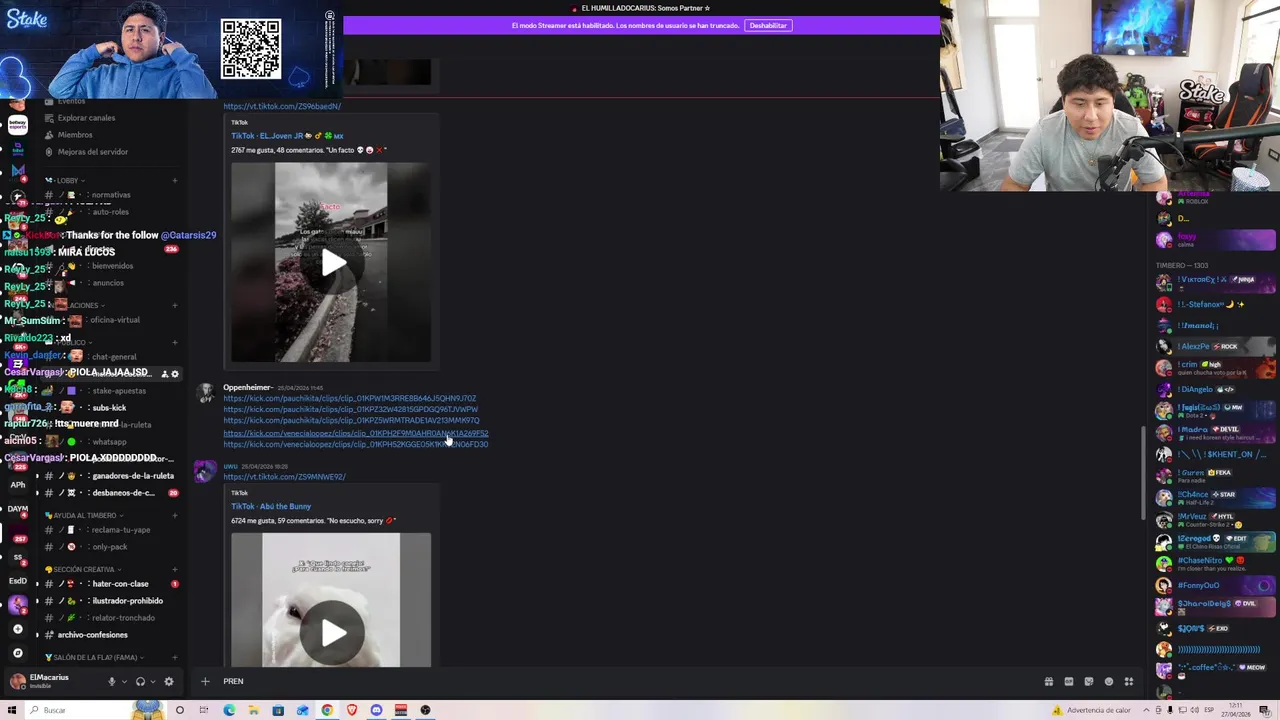This screenshot has height=720, width=1280.
Task: Open the vt.tiktok.com/ZS96baedN link
Action: pyautogui.click(x=282, y=106)
